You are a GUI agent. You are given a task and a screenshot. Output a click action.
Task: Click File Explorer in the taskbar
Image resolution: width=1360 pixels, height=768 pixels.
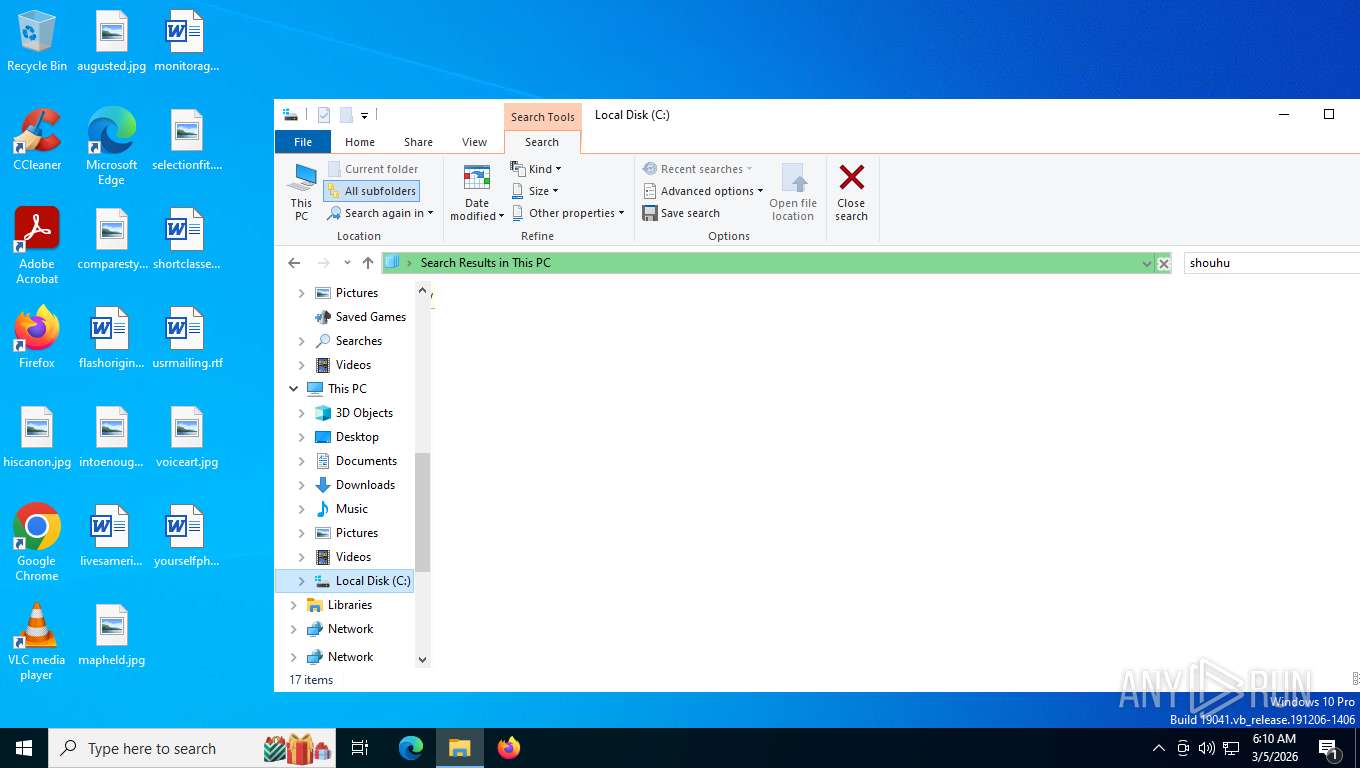pyautogui.click(x=460, y=747)
